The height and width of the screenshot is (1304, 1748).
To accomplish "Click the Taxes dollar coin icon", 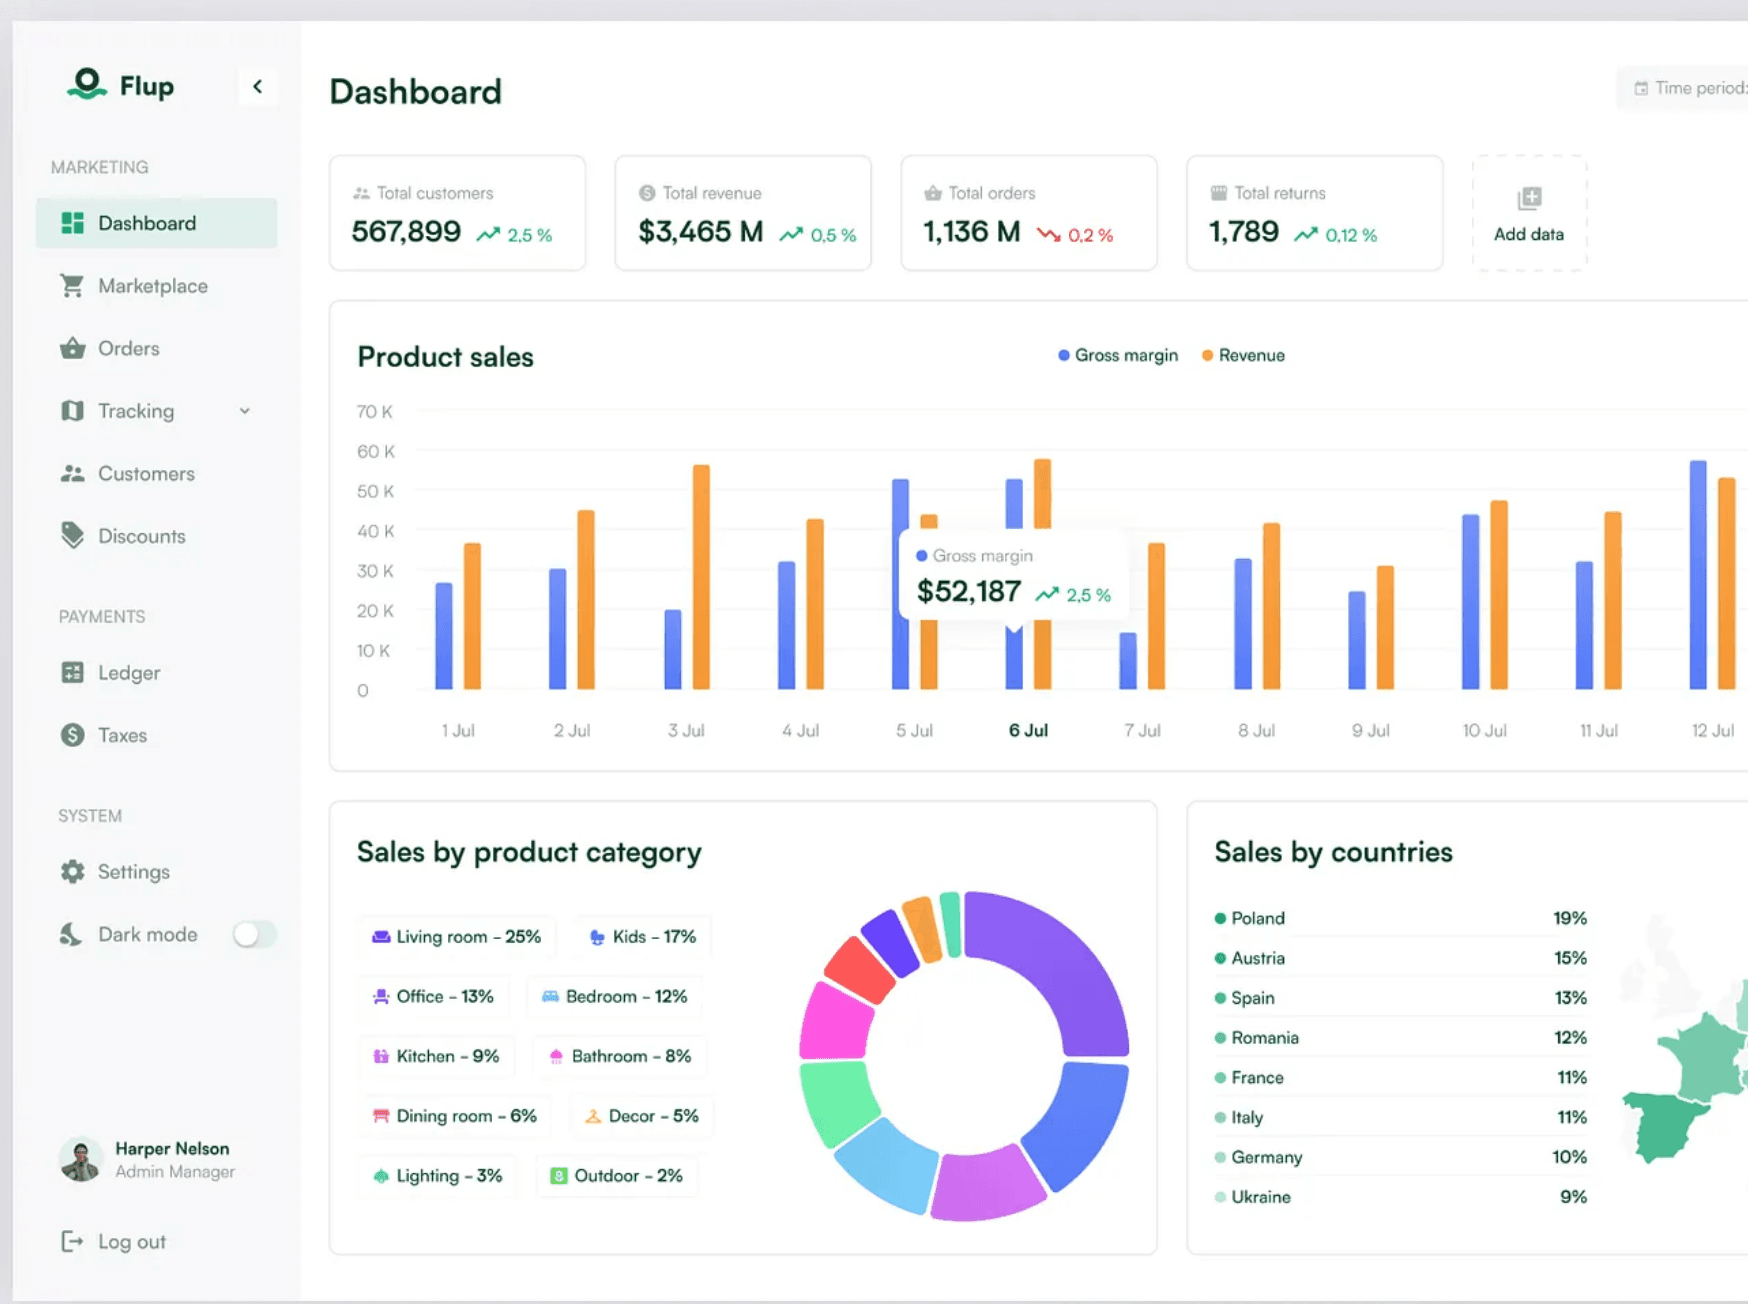I will (x=72, y=735).
